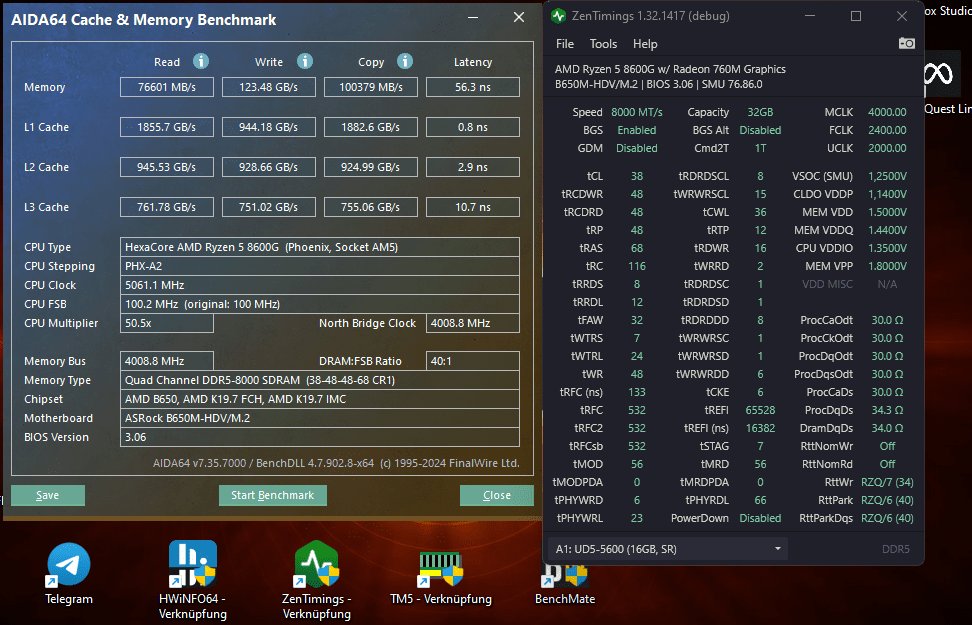
Task: Click the Copy info icon in AIDA64
Action: point(405,61)
